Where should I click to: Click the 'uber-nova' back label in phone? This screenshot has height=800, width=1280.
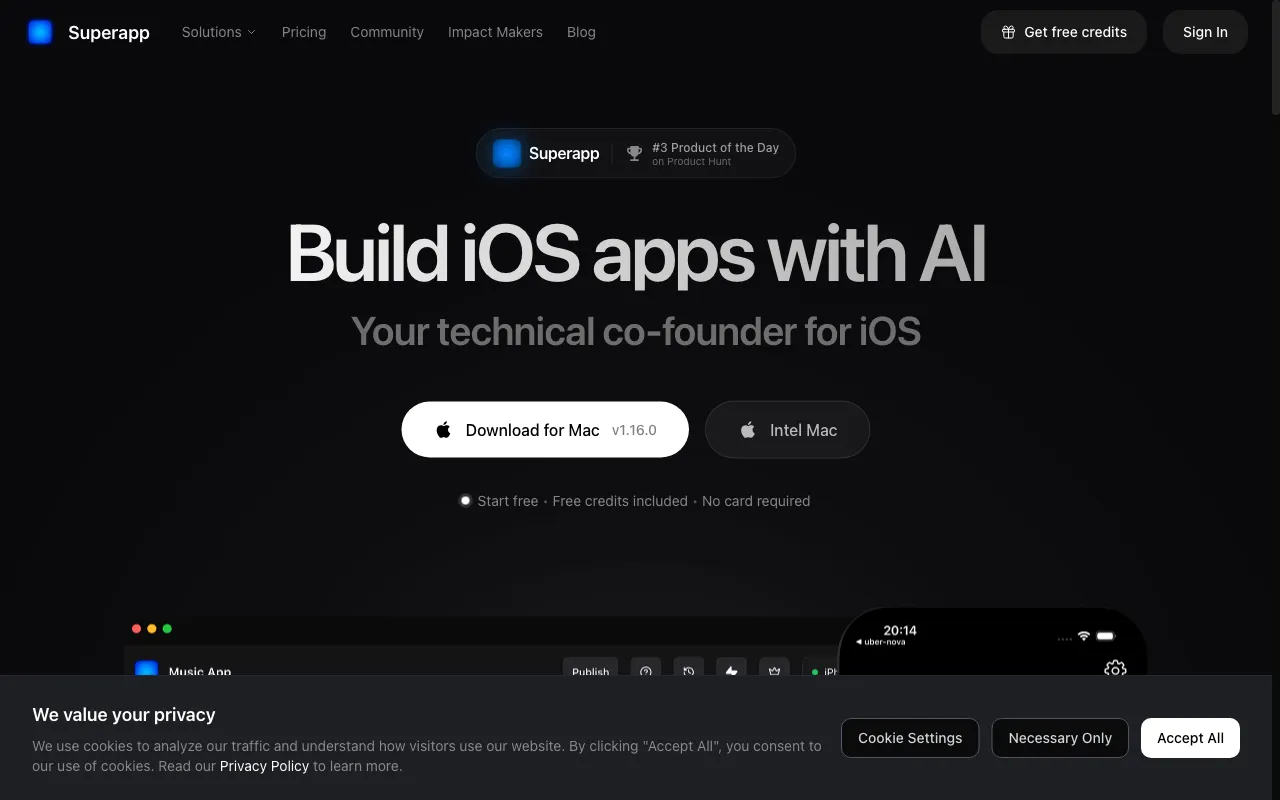coord(881,642)
